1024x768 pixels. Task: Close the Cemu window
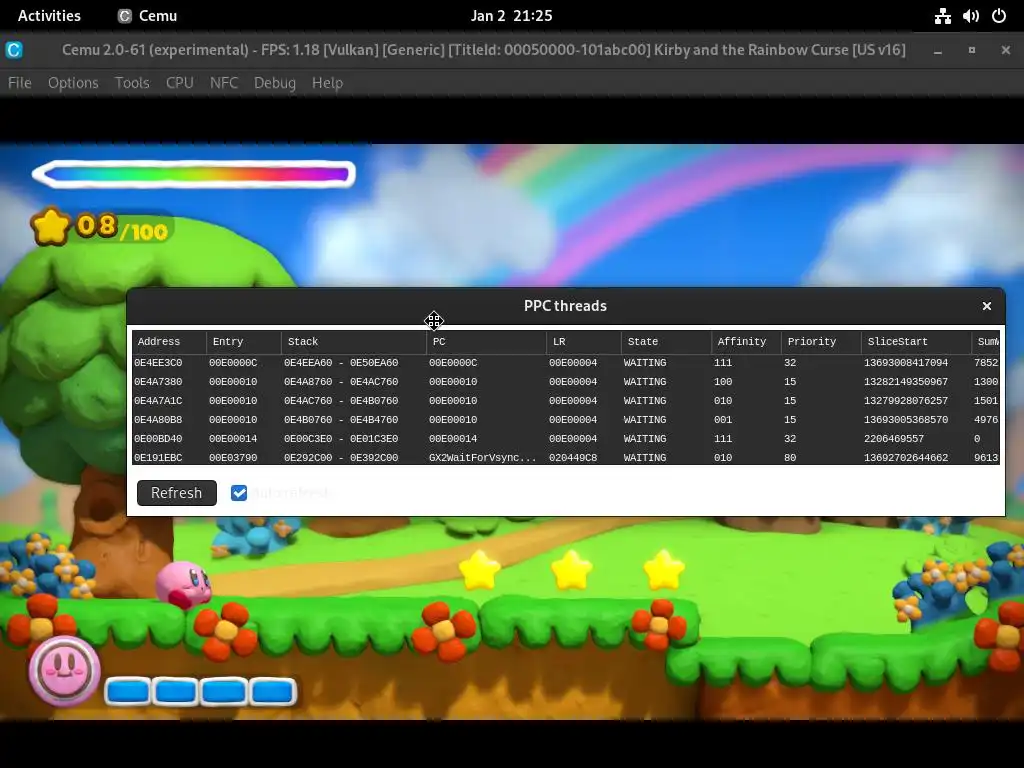coord(1006,50)
